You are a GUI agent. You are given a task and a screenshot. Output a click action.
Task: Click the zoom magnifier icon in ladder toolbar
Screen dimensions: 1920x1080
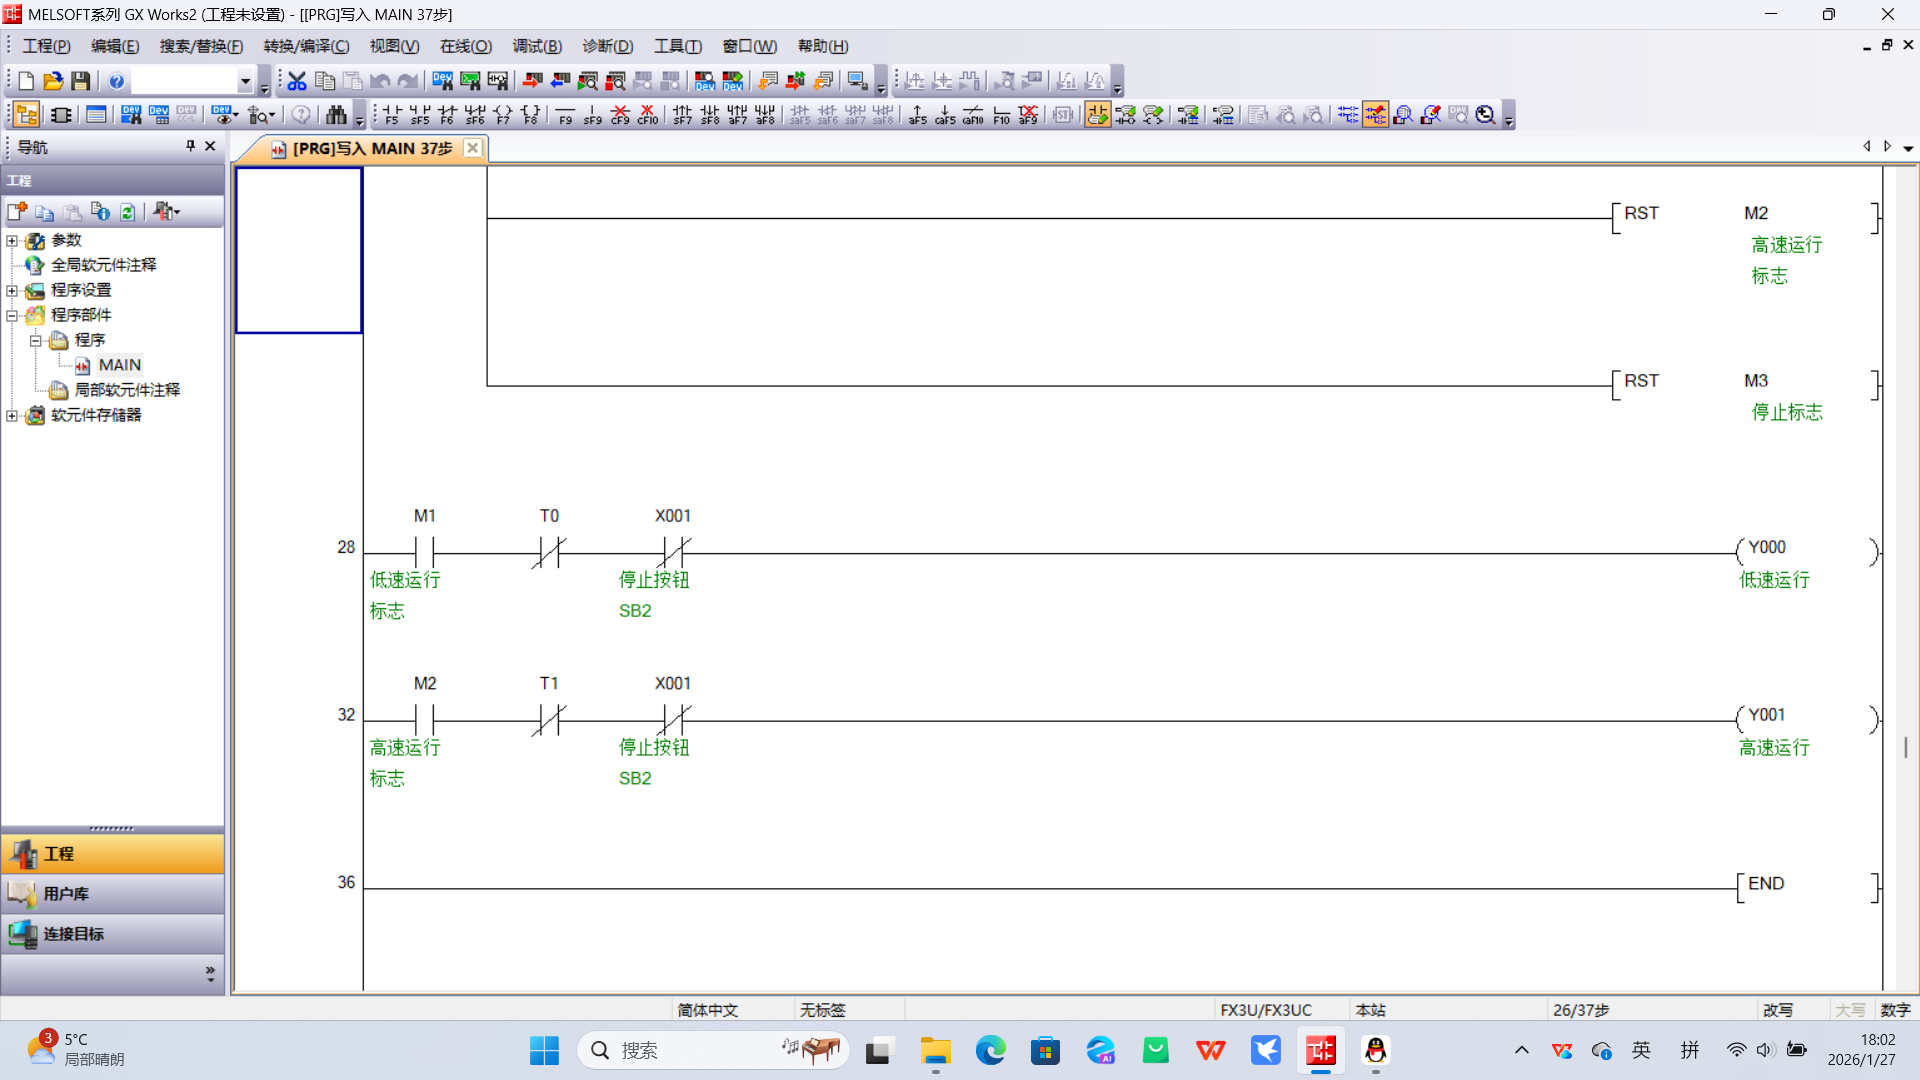click(1485, 115)
